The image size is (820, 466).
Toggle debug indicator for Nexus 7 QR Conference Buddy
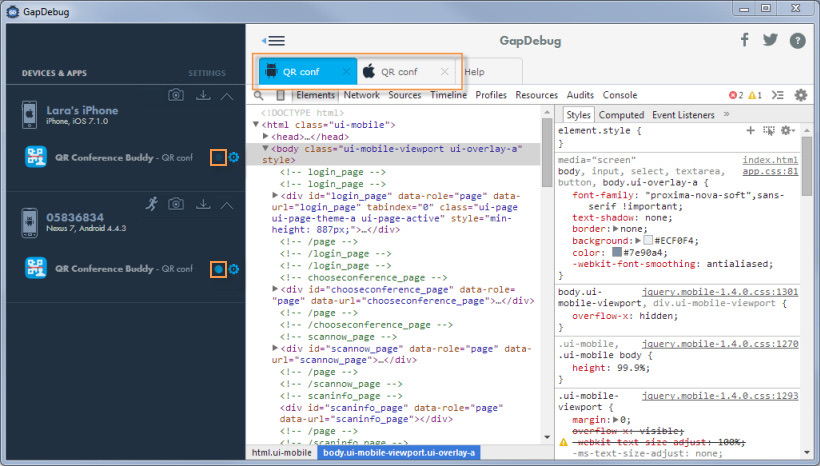pyautogui.click(x=218, y=269)
